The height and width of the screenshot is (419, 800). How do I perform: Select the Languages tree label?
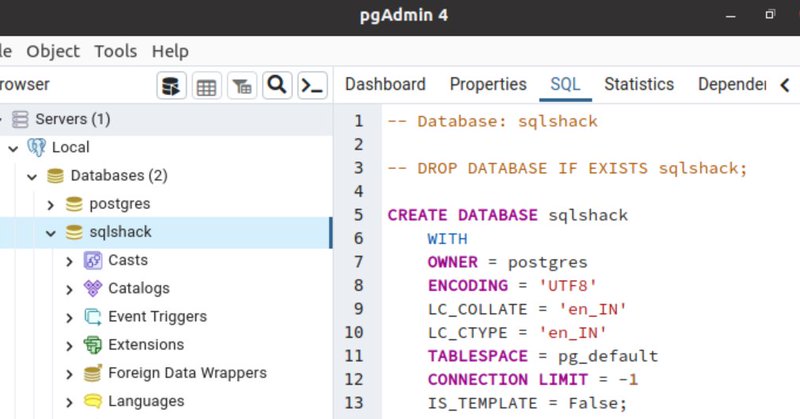146,401
